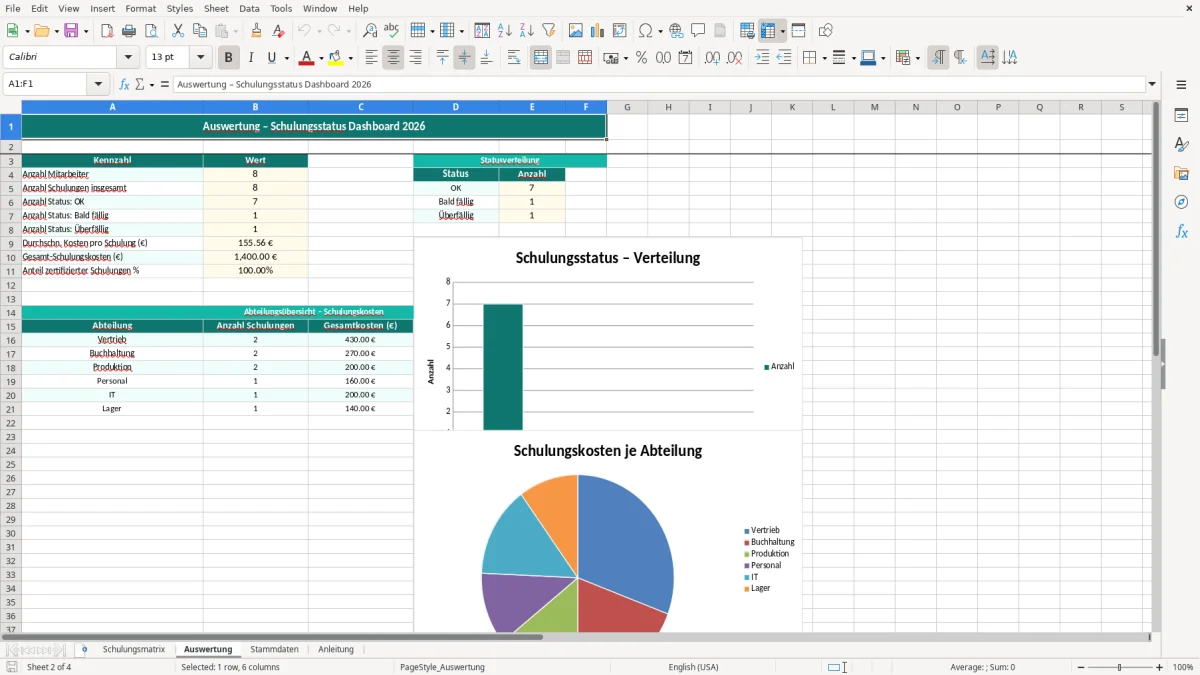Click the AutoFilter funnel icon
The height and width of the screenshot is (675, 1200).
point(549,31)
